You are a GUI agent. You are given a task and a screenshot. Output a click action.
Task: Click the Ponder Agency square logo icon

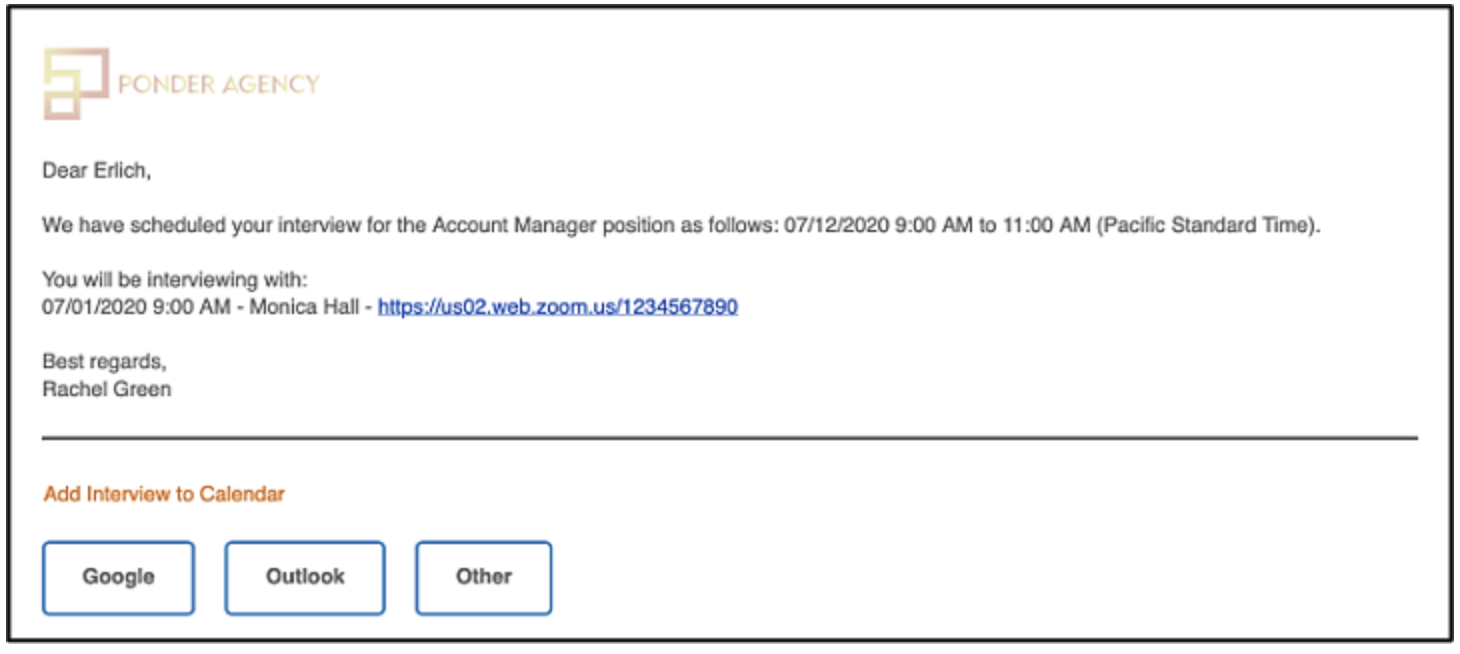(76, 83)
